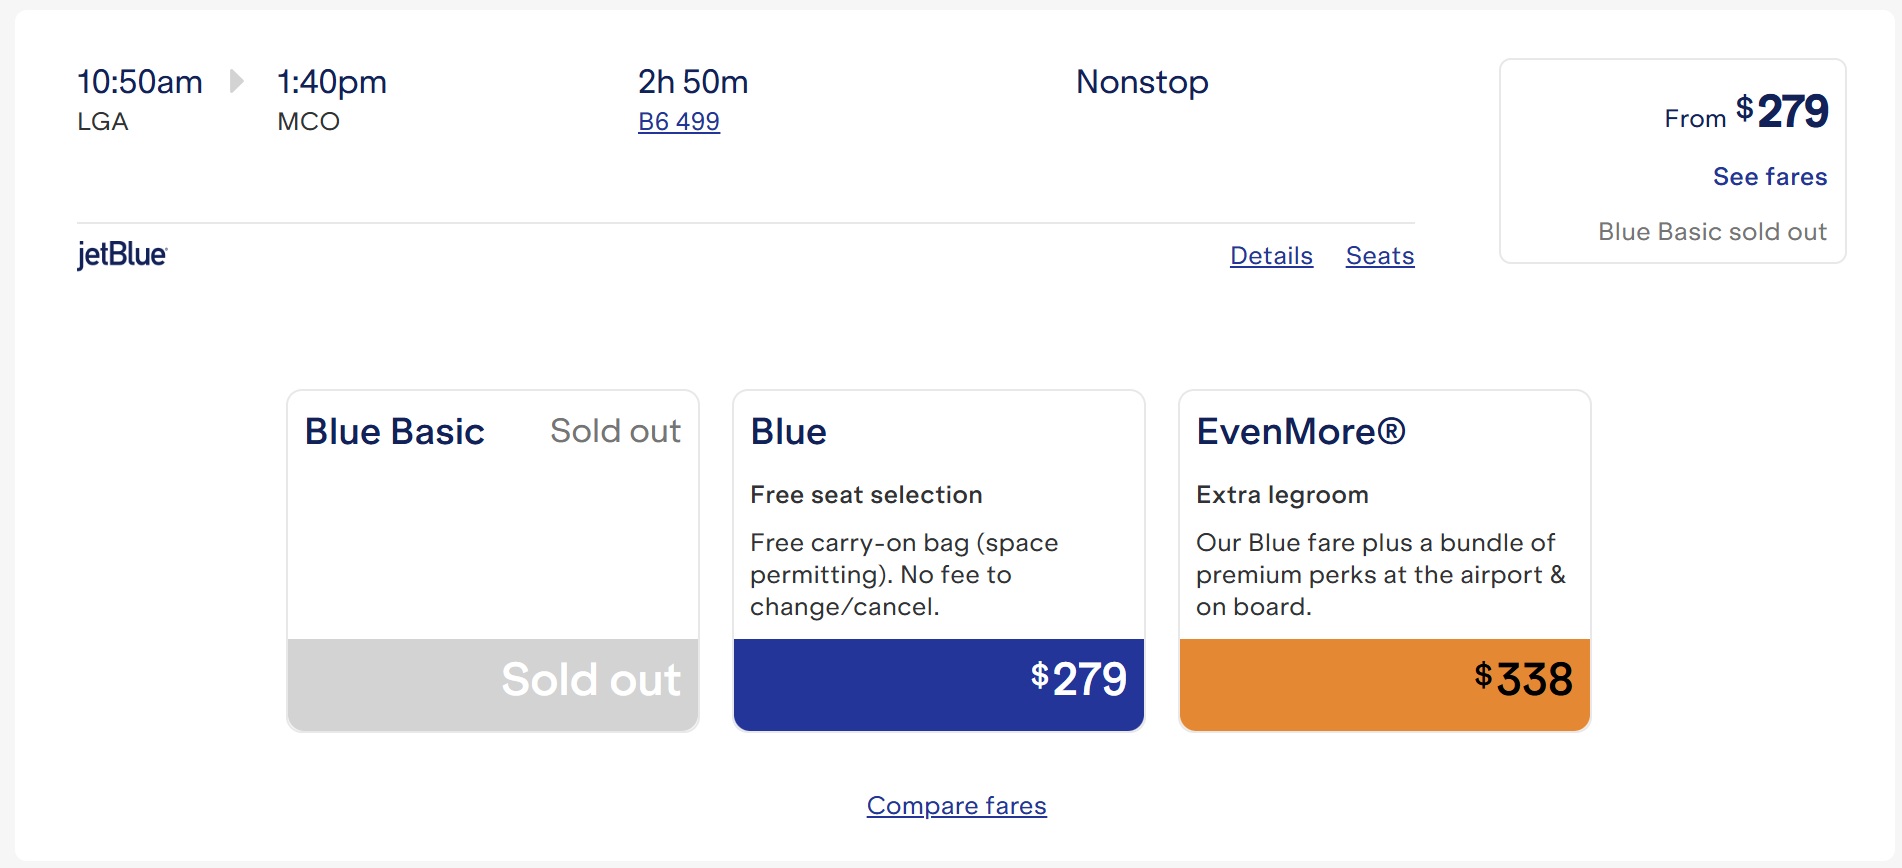The width and height of the screenshot is (1902, 868).
Task: Click the Blue Basic fare card heading
Action: point(395,432)
